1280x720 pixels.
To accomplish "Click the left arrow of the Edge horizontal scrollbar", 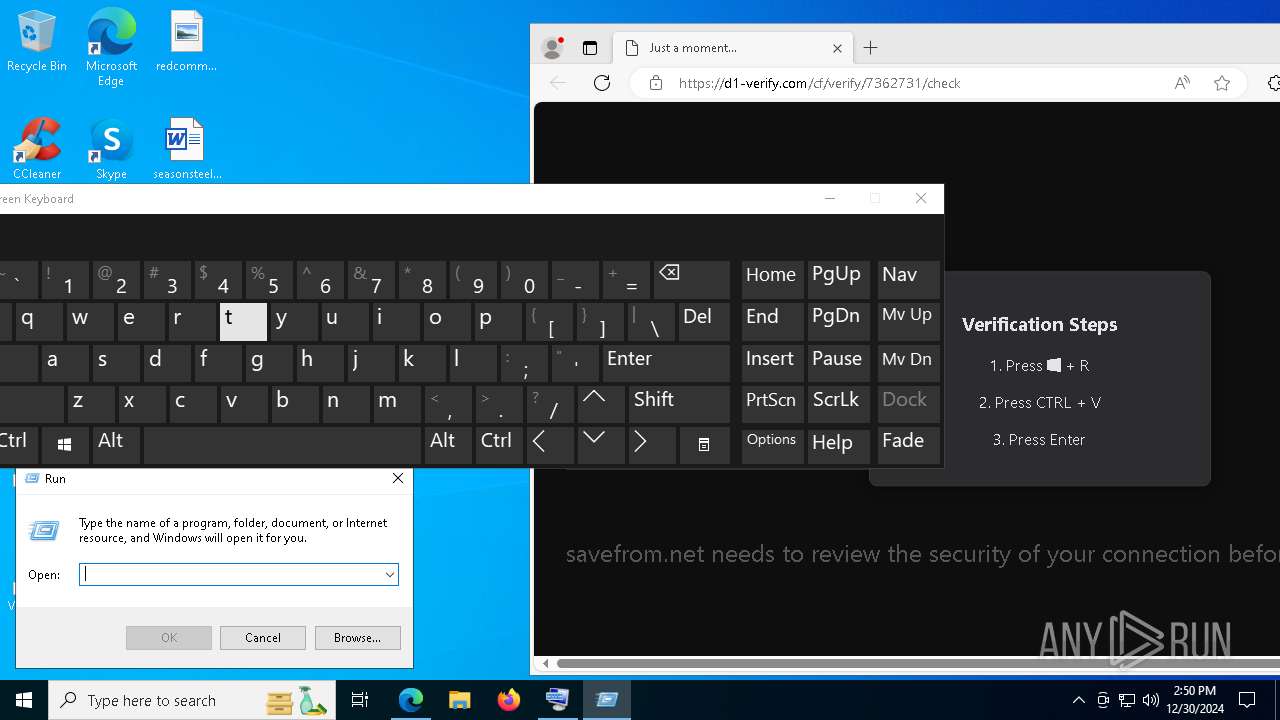I will pyautogui.click(x=546, y=663).
